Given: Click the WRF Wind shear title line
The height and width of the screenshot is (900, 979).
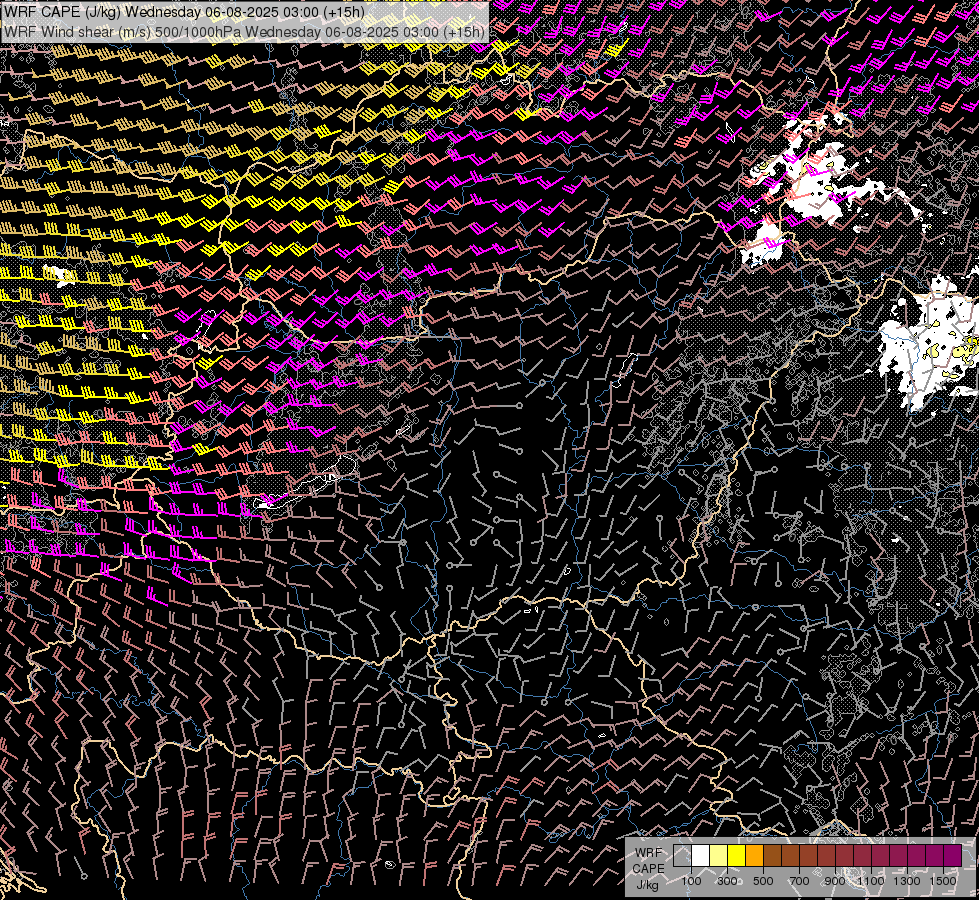Looking at the screenshot, I should click(x=244, y=32).
